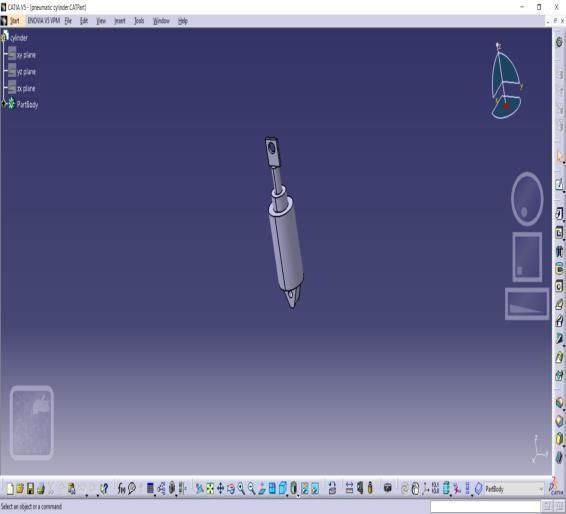566x514 pixels.
Task: Click the 3D compass in viewport
Action: point(506,81)
